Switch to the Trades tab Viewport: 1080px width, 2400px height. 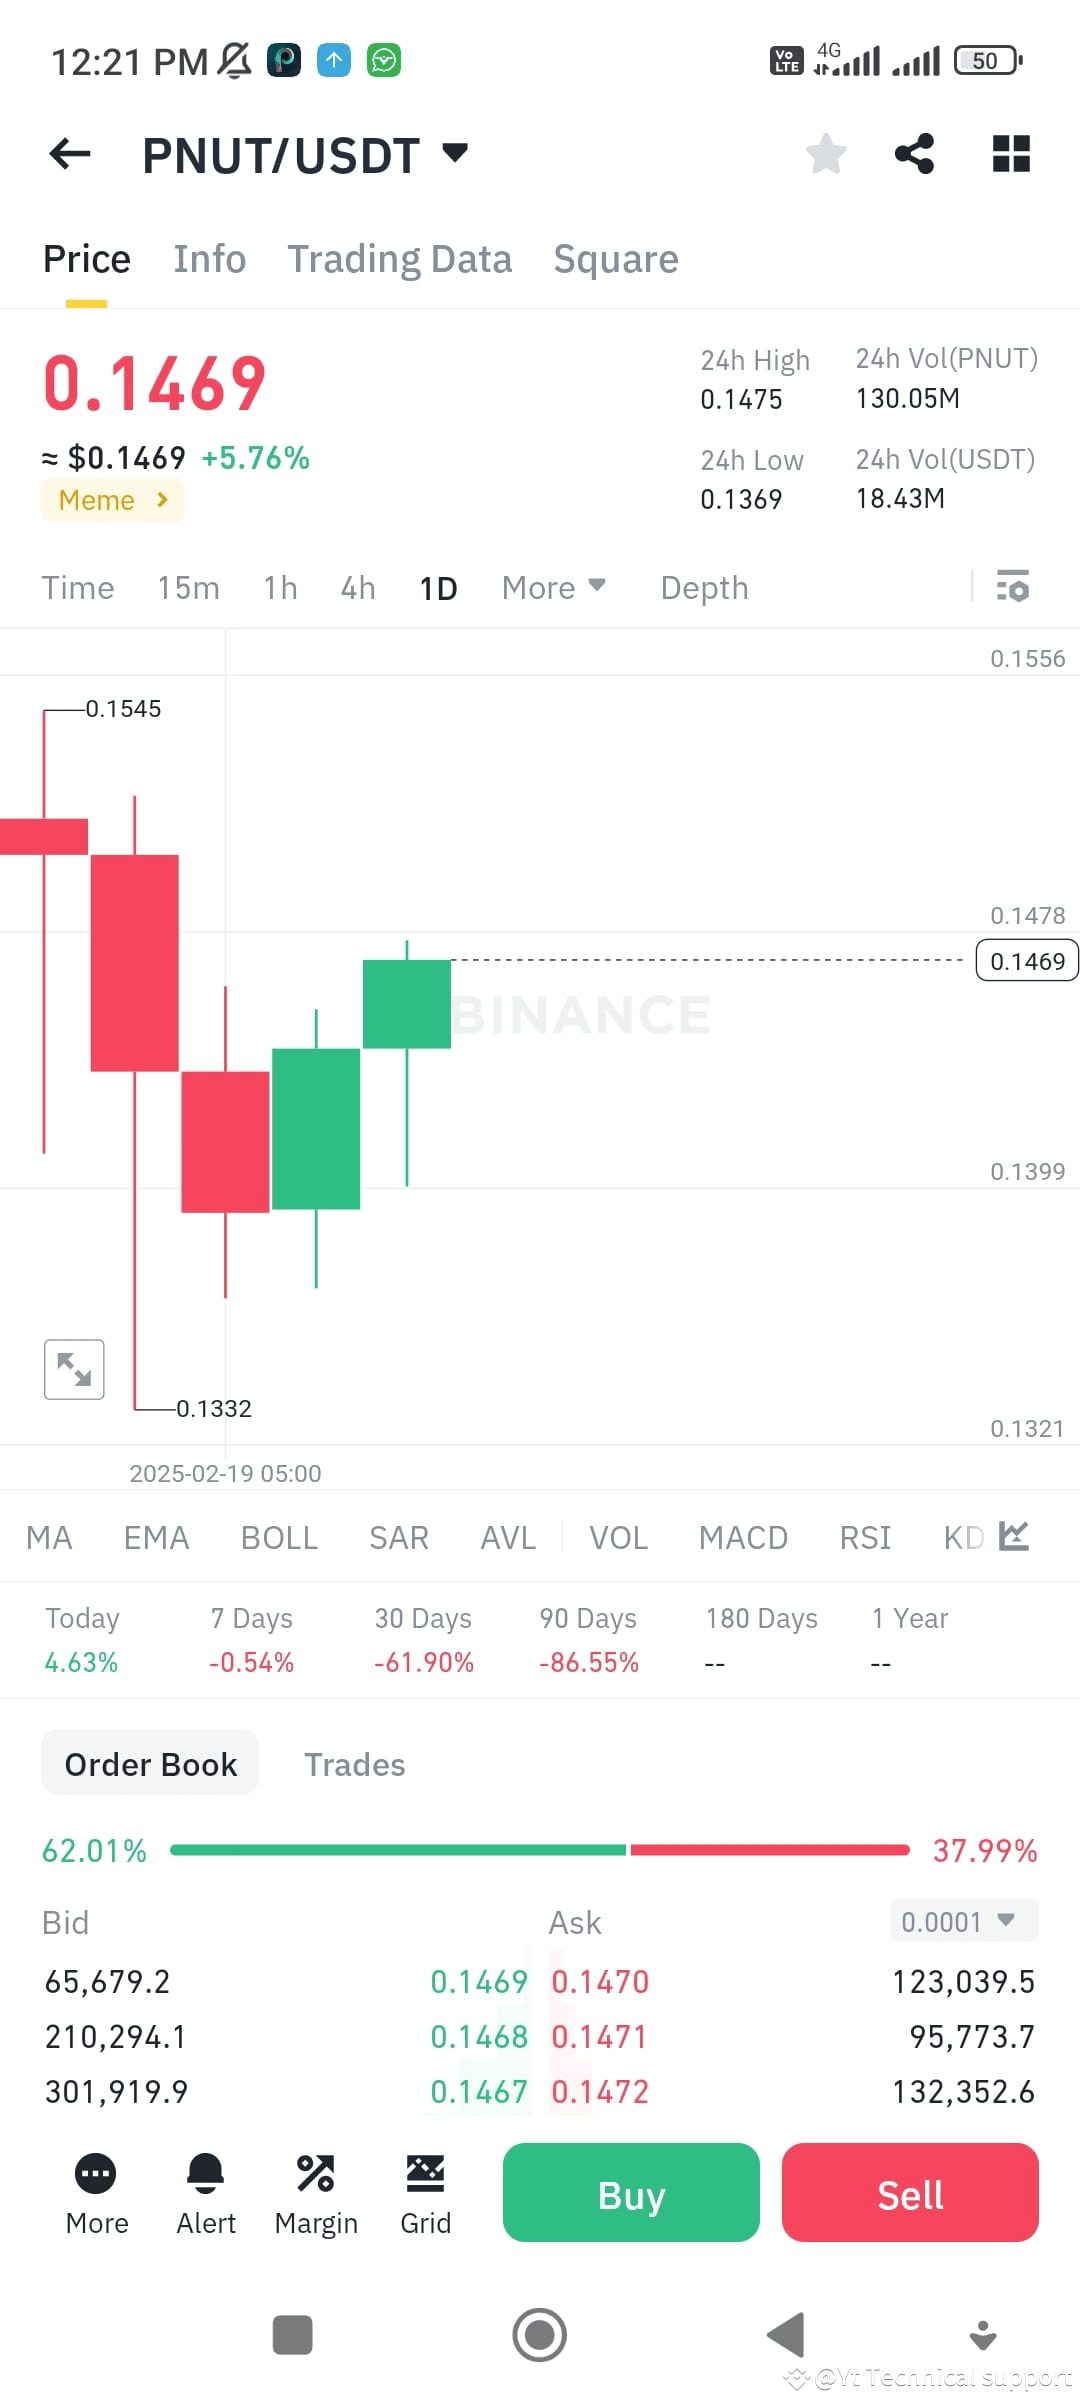click(355, 1765)
